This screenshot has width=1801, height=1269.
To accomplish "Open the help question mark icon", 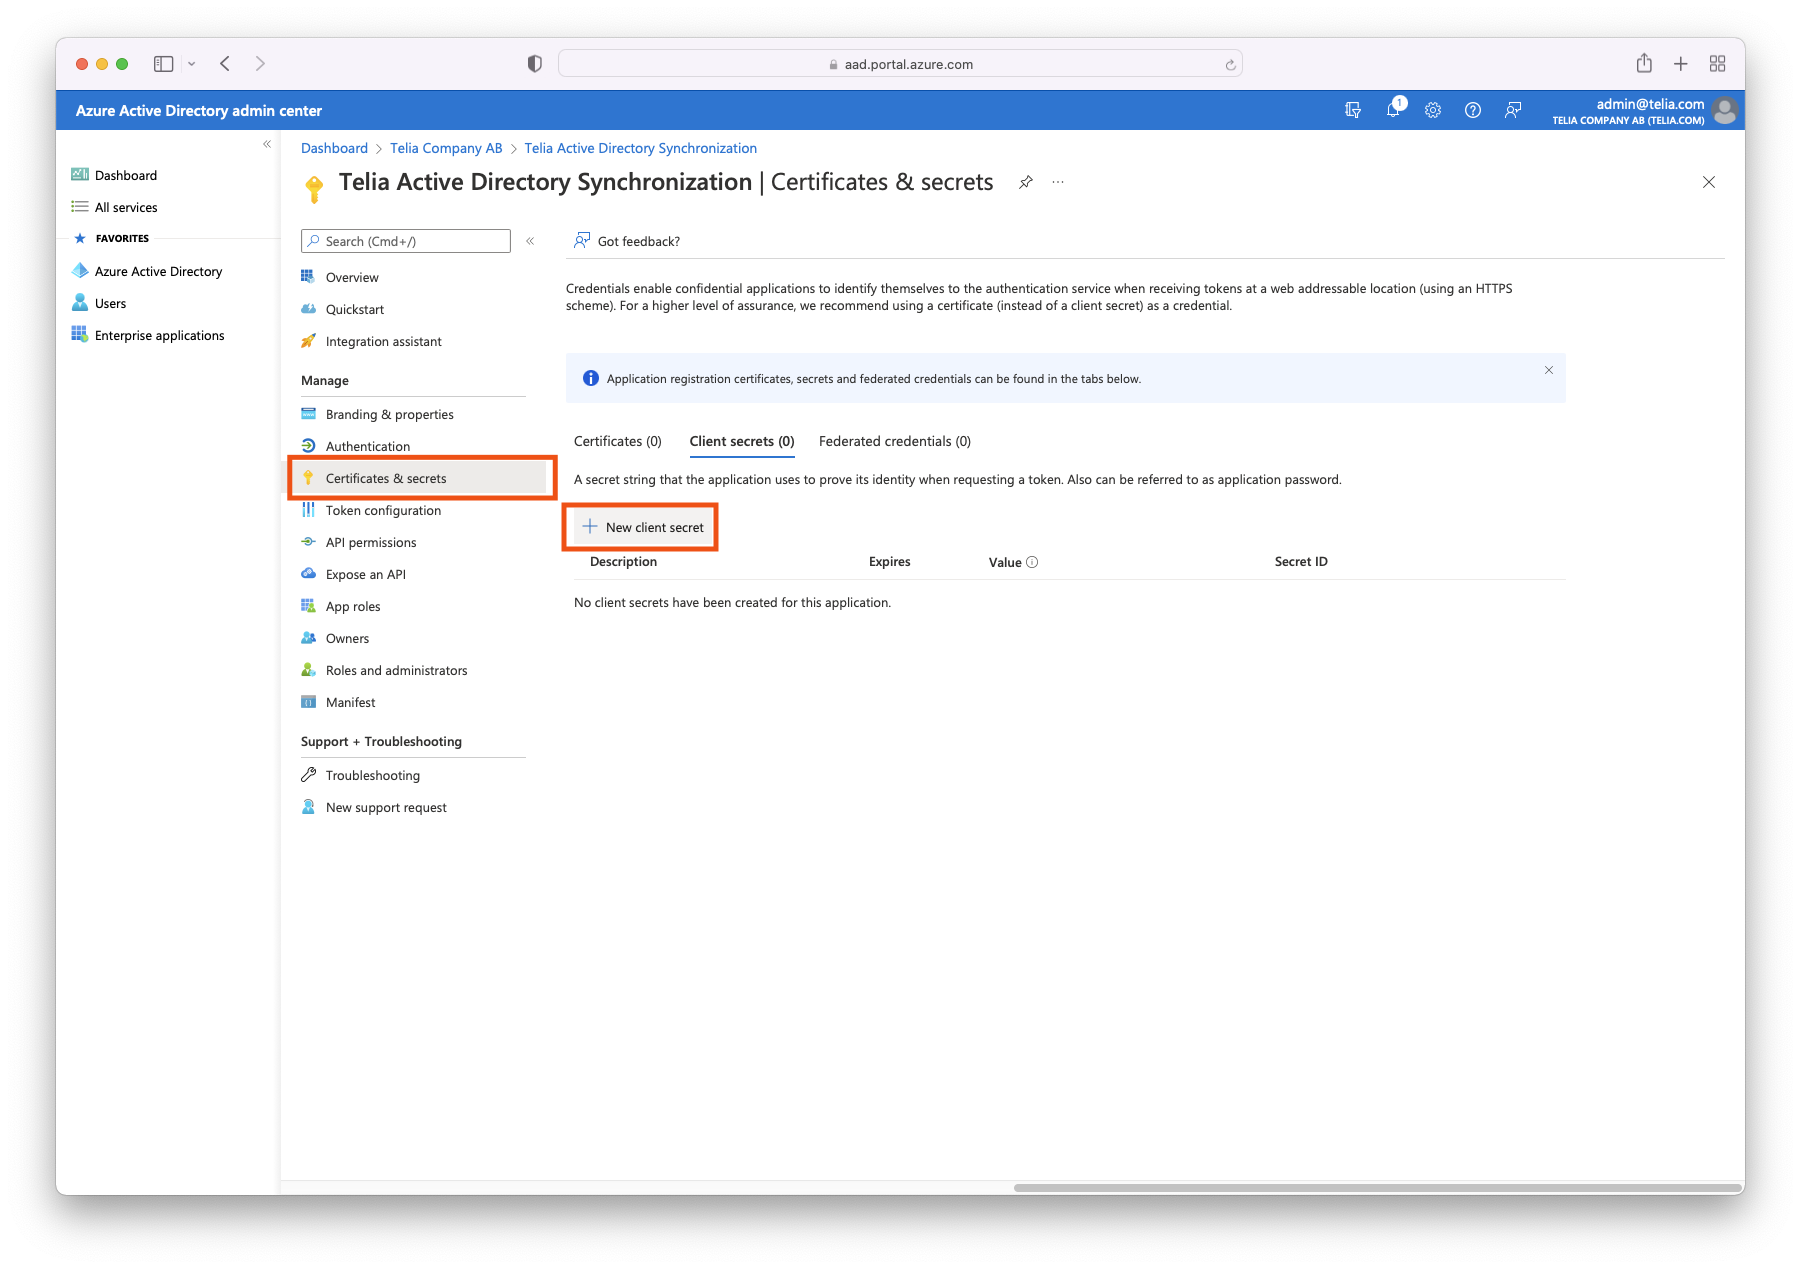I will click(x=1473, y=110).
